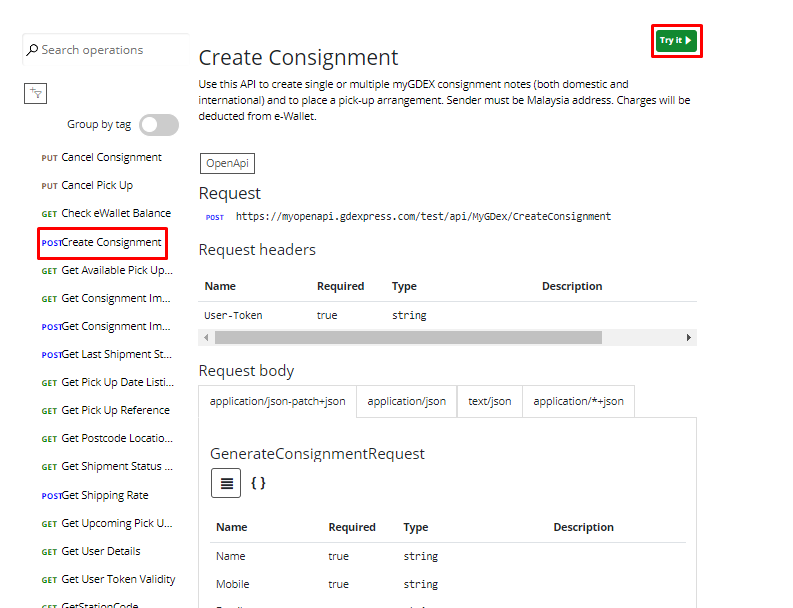Click headers table scroll right arrow
This screenshot has height=608, width=793.
tap(688, 337)
